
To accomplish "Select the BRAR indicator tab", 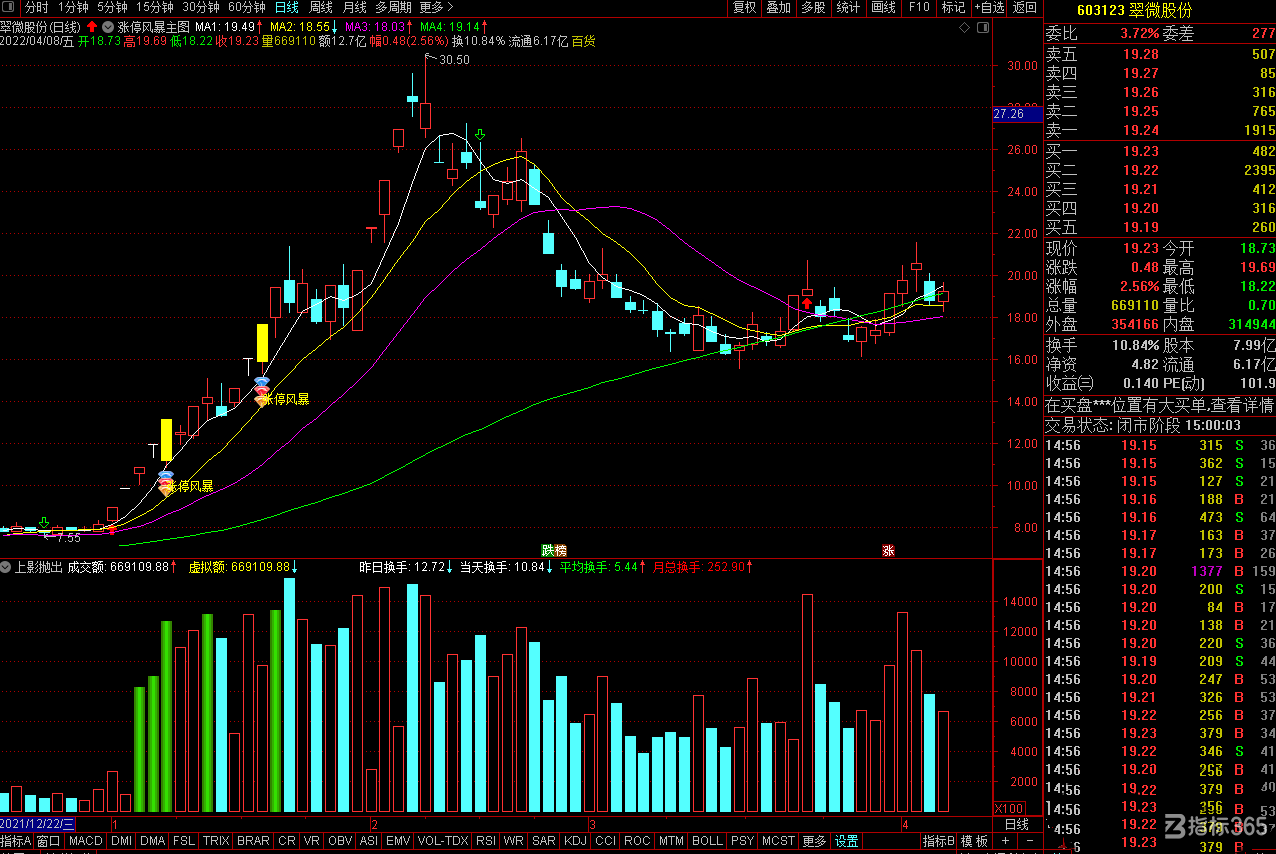I will tap(253, 841).
